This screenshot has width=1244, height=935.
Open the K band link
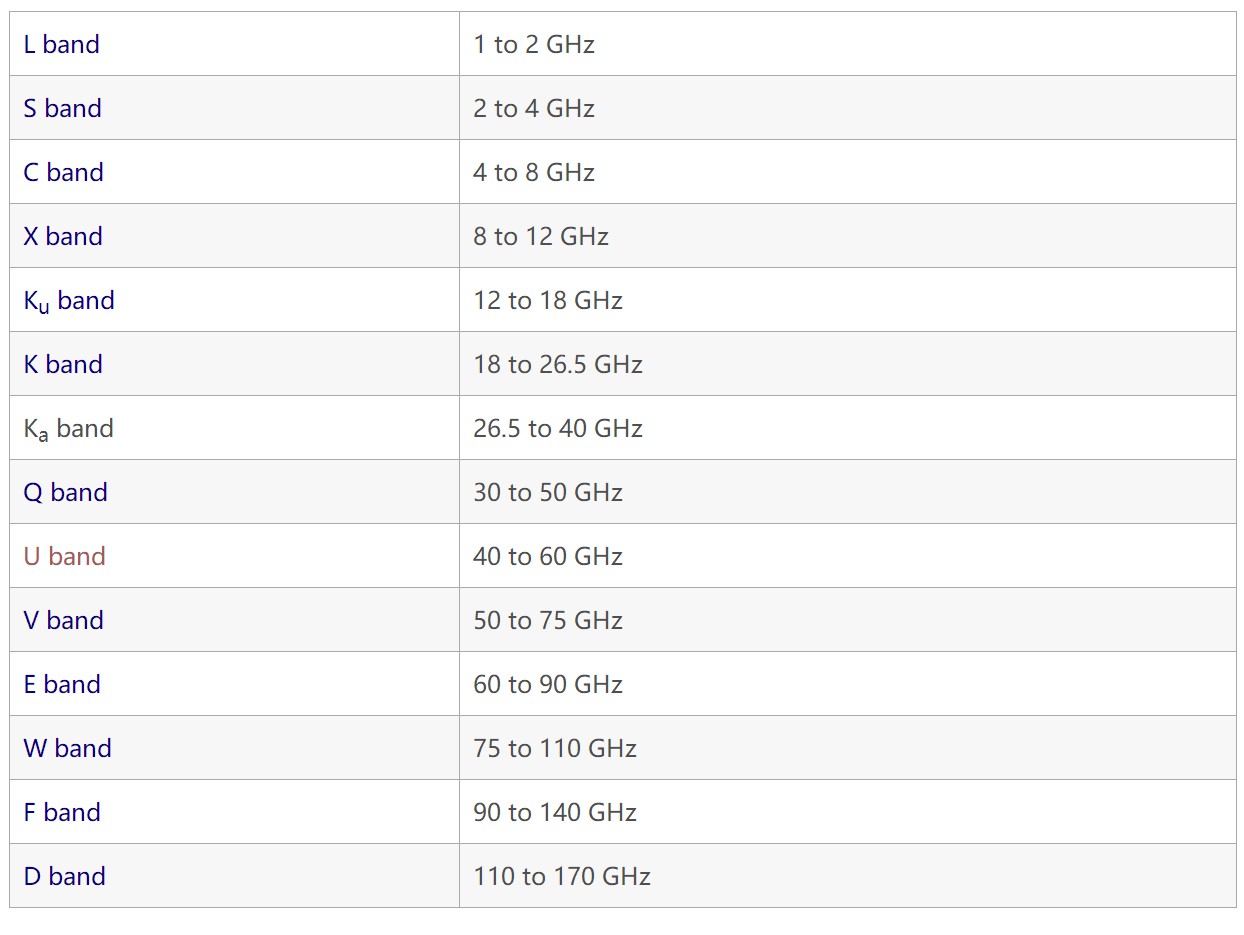[x=63, y=364]
